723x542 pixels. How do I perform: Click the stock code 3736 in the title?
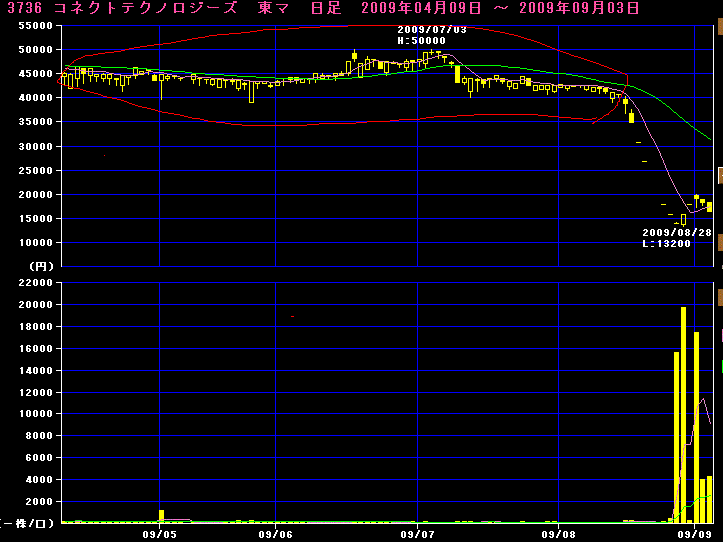pos(22,8)
